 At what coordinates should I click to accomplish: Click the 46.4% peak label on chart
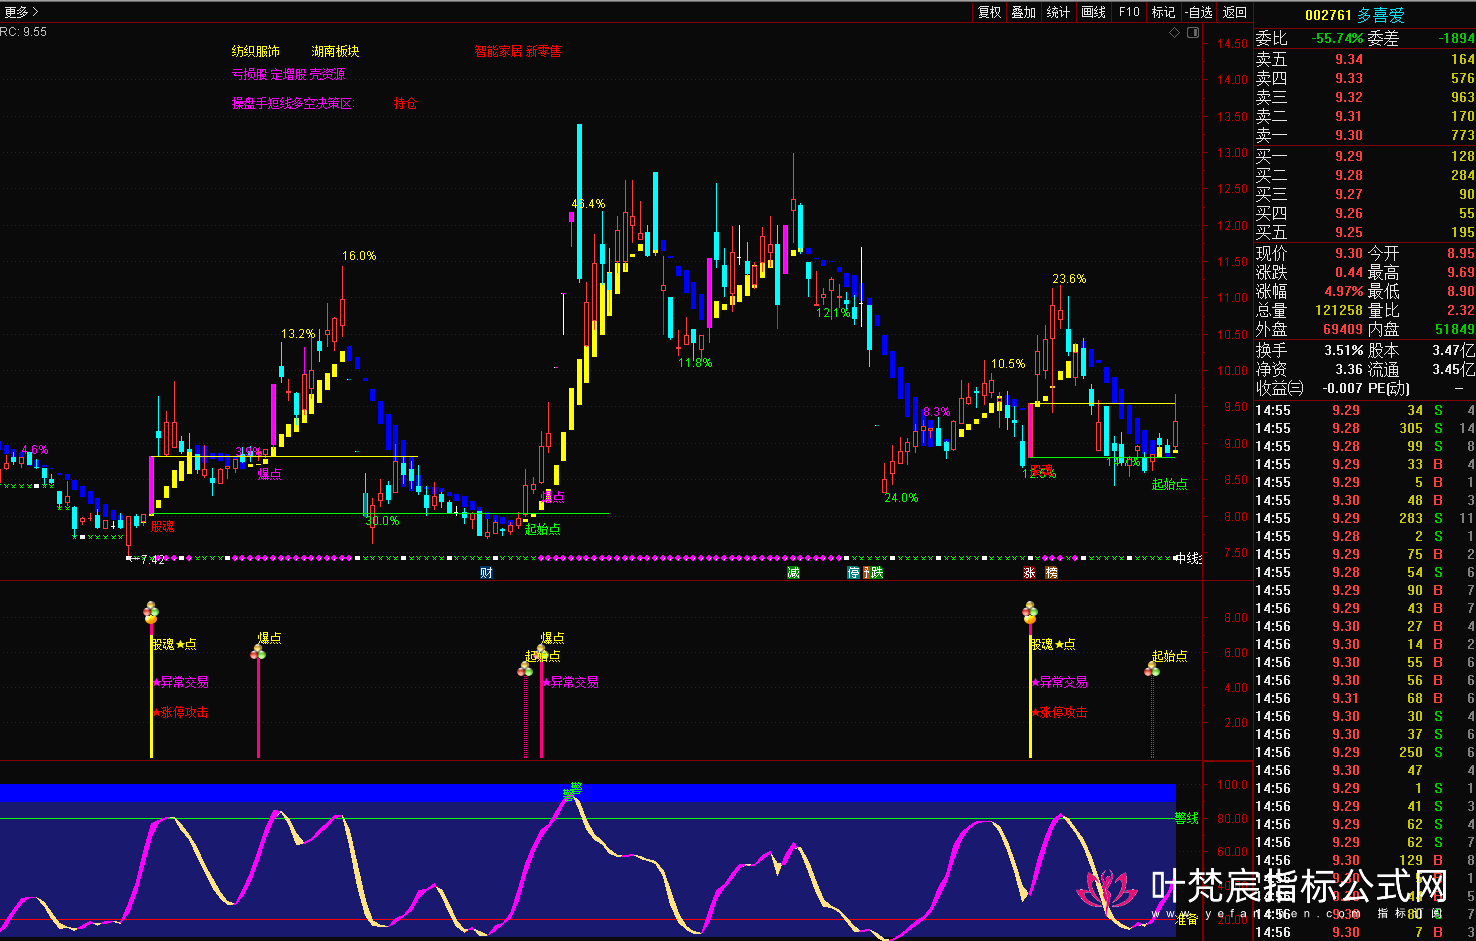(x=588, y=203)
